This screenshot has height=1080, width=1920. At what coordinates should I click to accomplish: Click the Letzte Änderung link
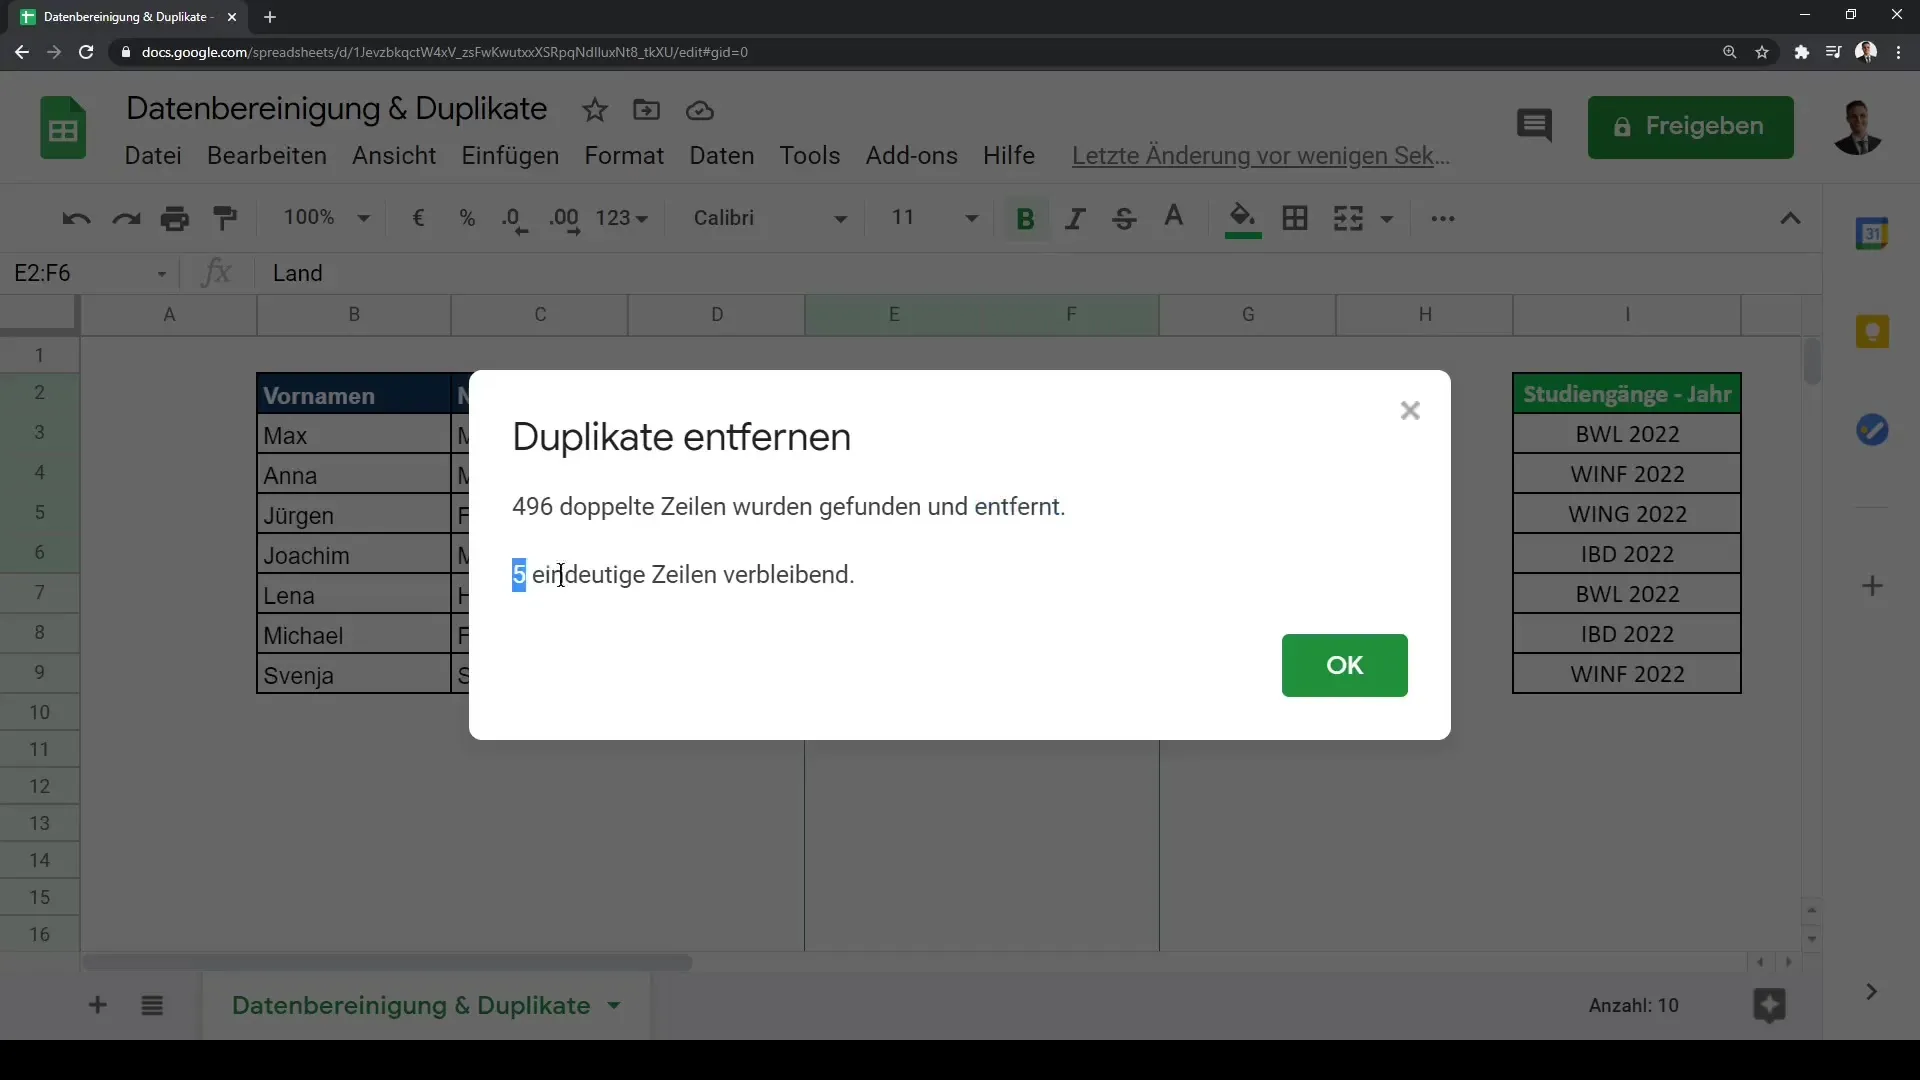1261,156
